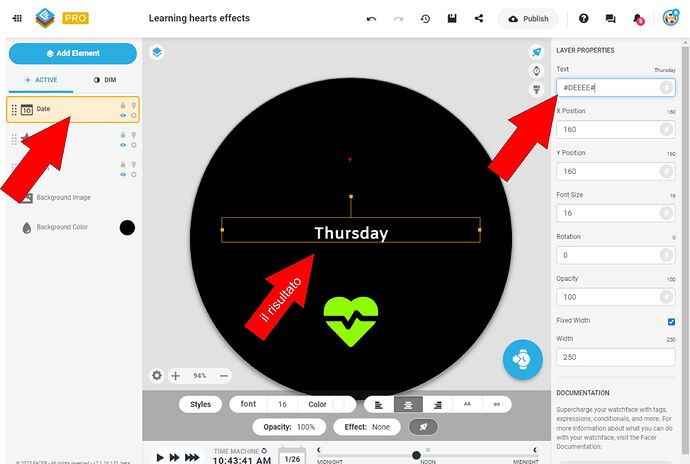Image resolution: width=690 pixels, height=464 pixels.
Task: Toggle the Date layer lock
Action: (x=123, y=105)
